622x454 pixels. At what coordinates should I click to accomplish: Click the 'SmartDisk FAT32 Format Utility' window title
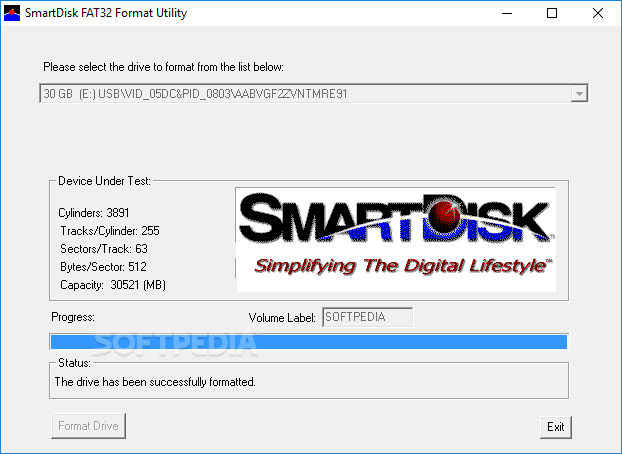click(106, 13)
